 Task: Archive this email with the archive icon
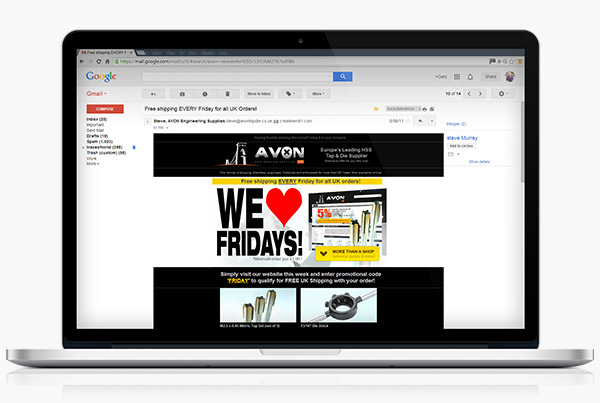[182, 94]
